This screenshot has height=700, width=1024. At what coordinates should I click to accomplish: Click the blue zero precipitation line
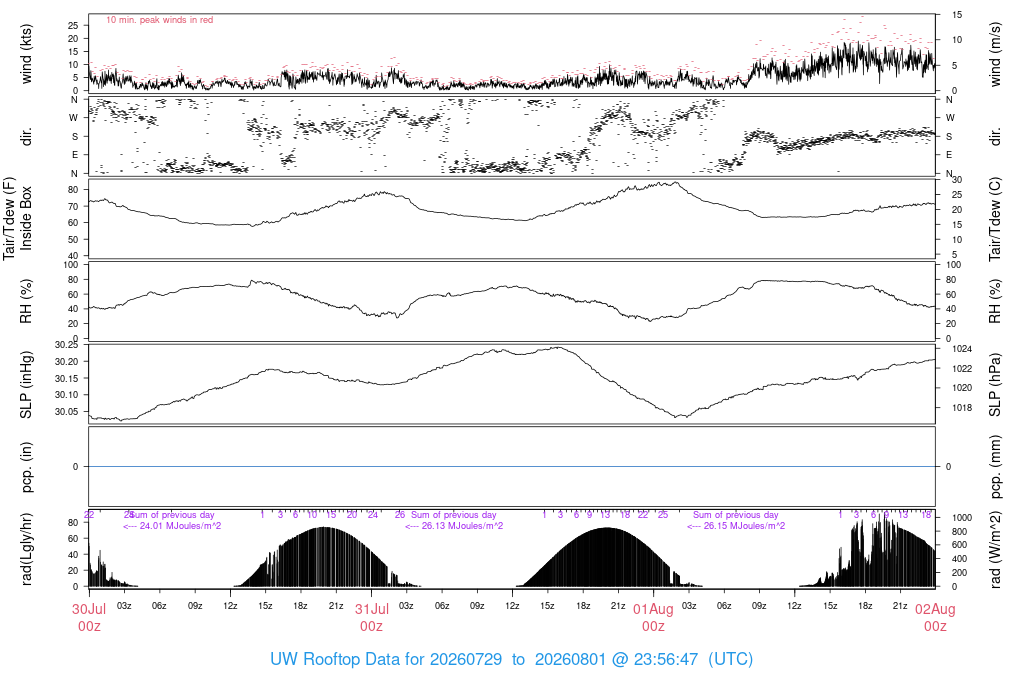pos(512,466)
